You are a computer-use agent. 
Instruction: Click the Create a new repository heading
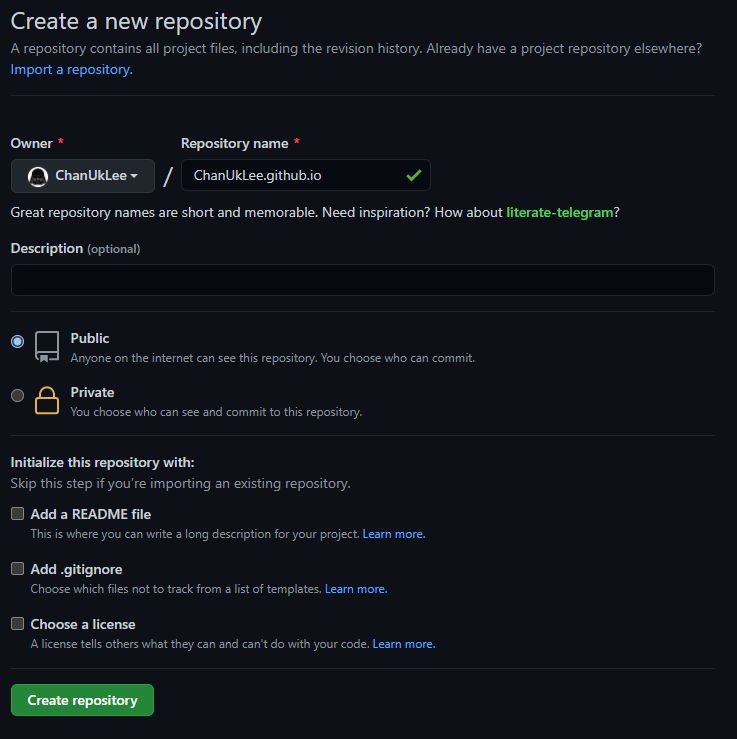coord(136,22)
